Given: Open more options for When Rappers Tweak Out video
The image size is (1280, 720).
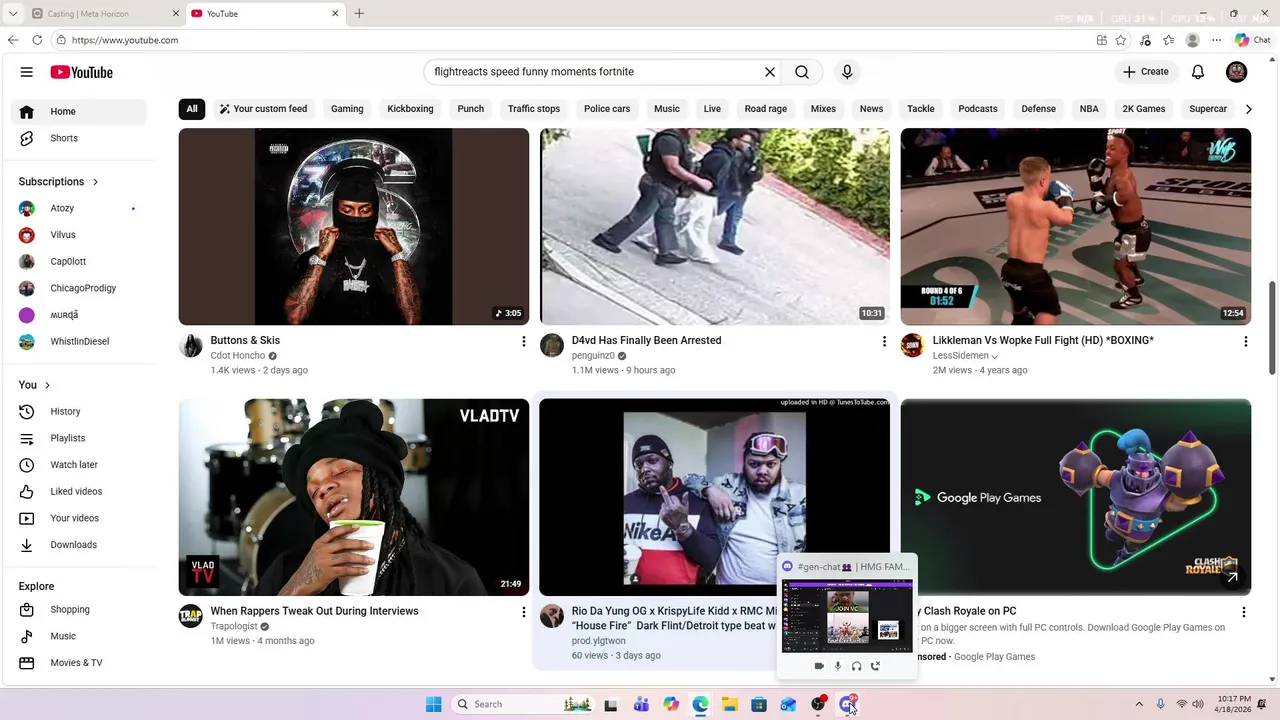Looking at the screenshot, I should tap(523, 612).
